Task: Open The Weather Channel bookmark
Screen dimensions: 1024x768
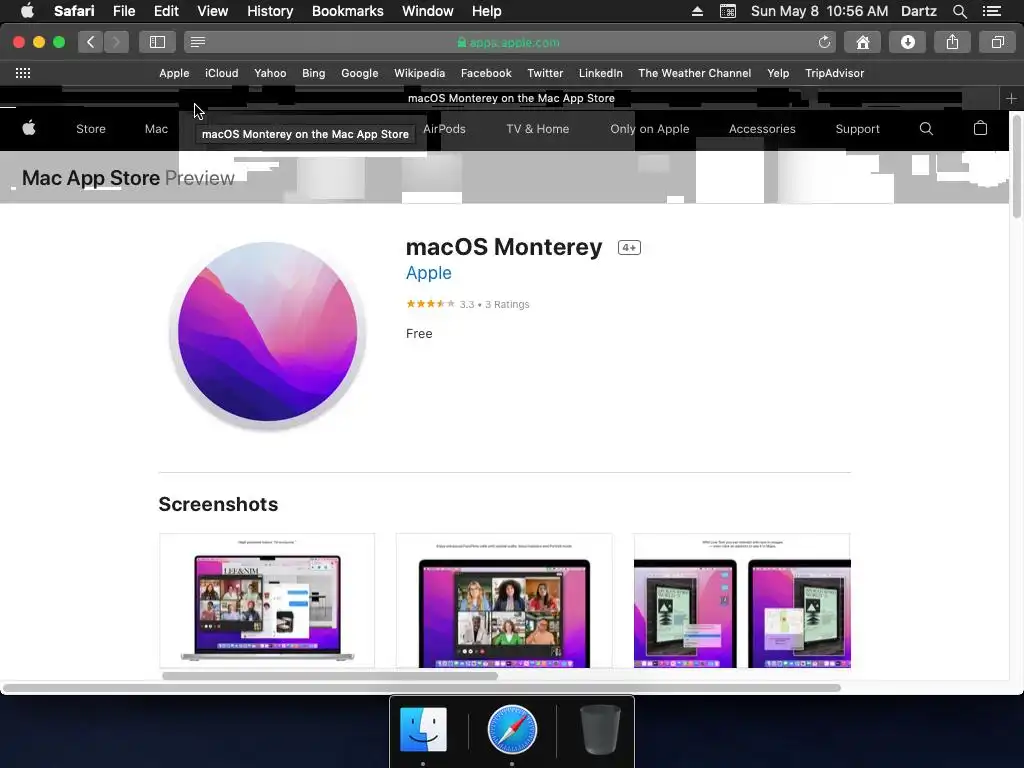Action: tap(695, 73)
